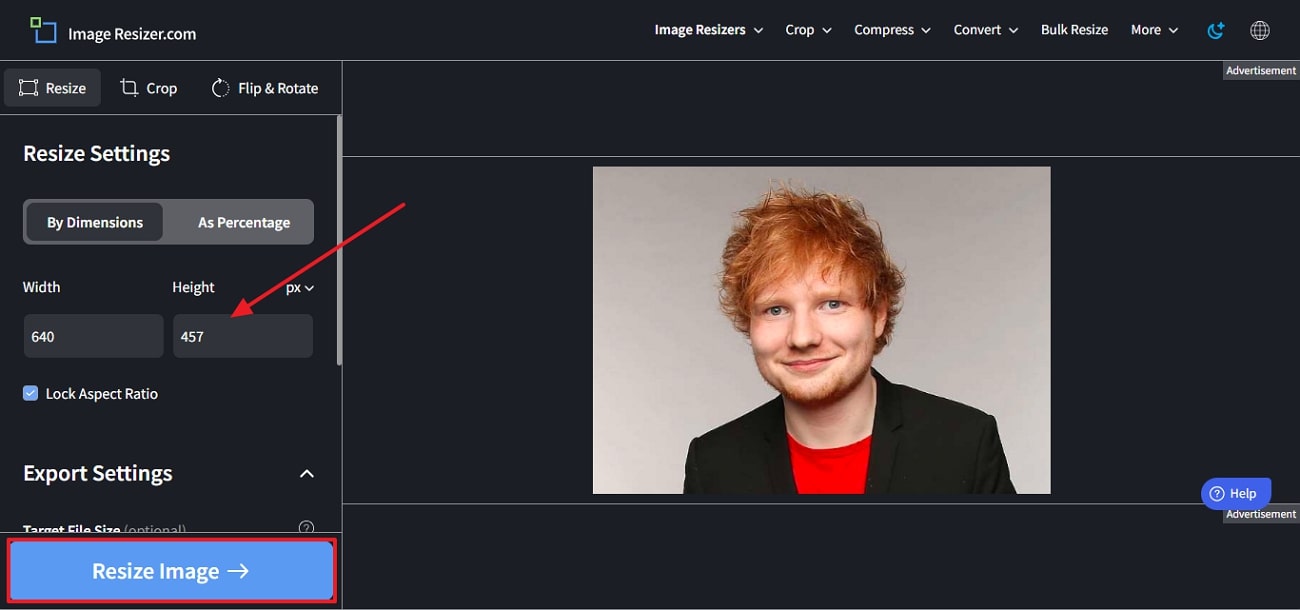The height and width of the screenshot is (610, 1300).
Task: Open the language globe icon
Action: (1260, 30)
